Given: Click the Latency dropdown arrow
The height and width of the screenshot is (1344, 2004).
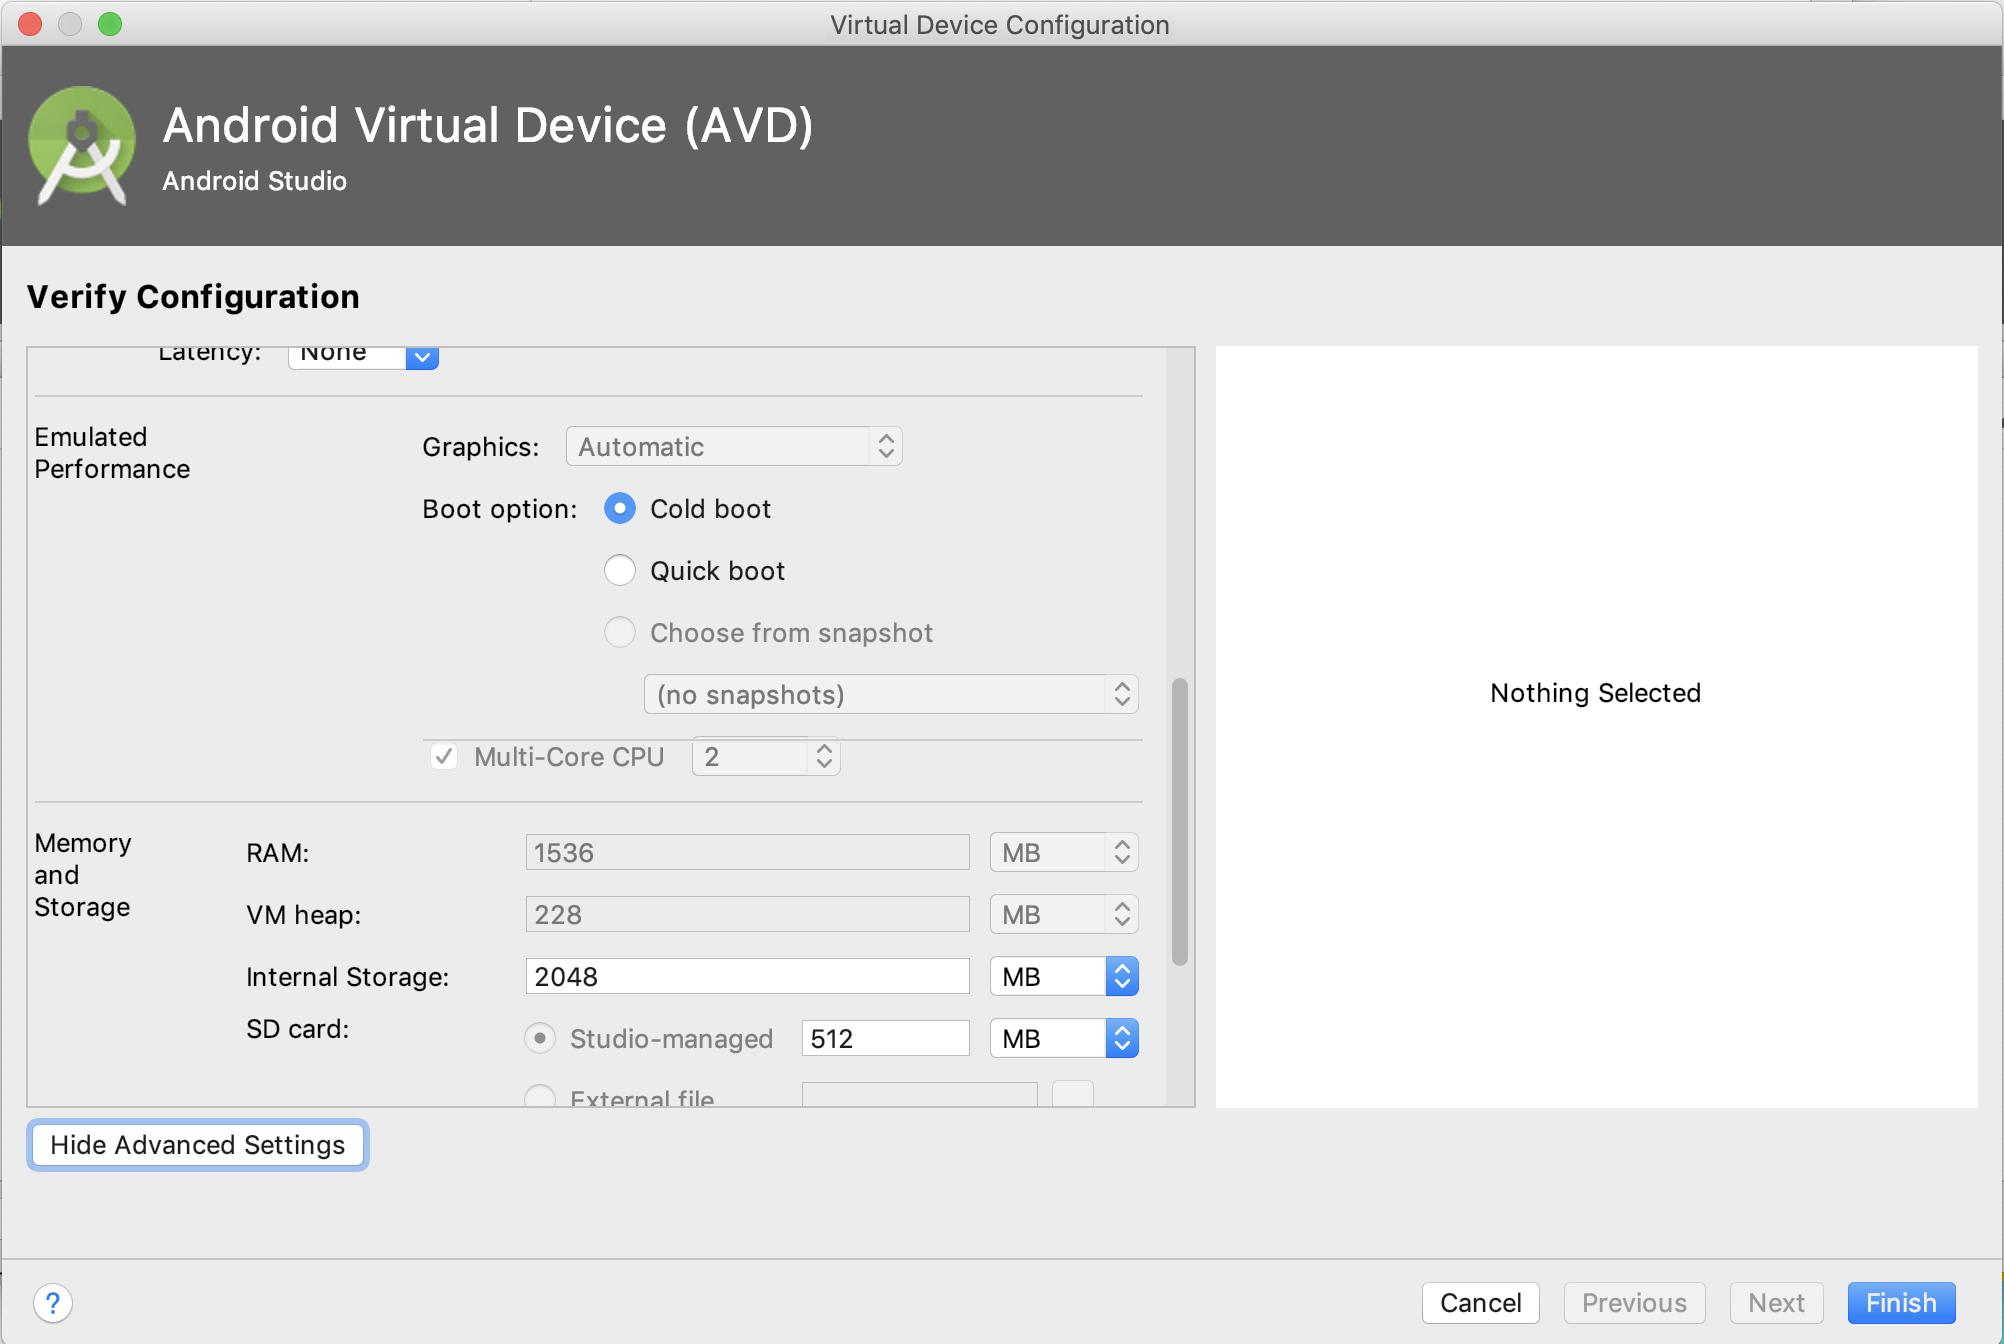Looking at the screenshot, I should click(x=422, y=356).
